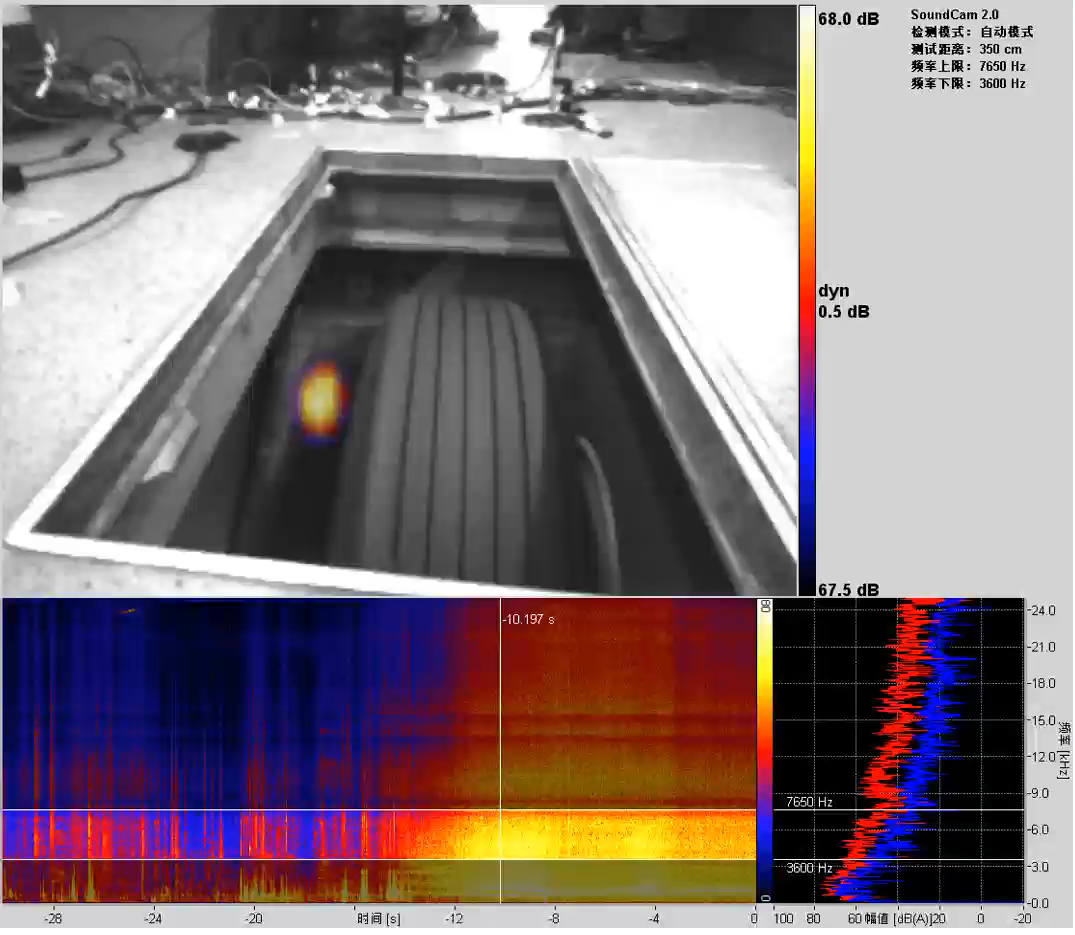Click the 频率上限 7650 Hz info line
The image size is (1075, 935).
pyautogui.click(x=967, y=67)
